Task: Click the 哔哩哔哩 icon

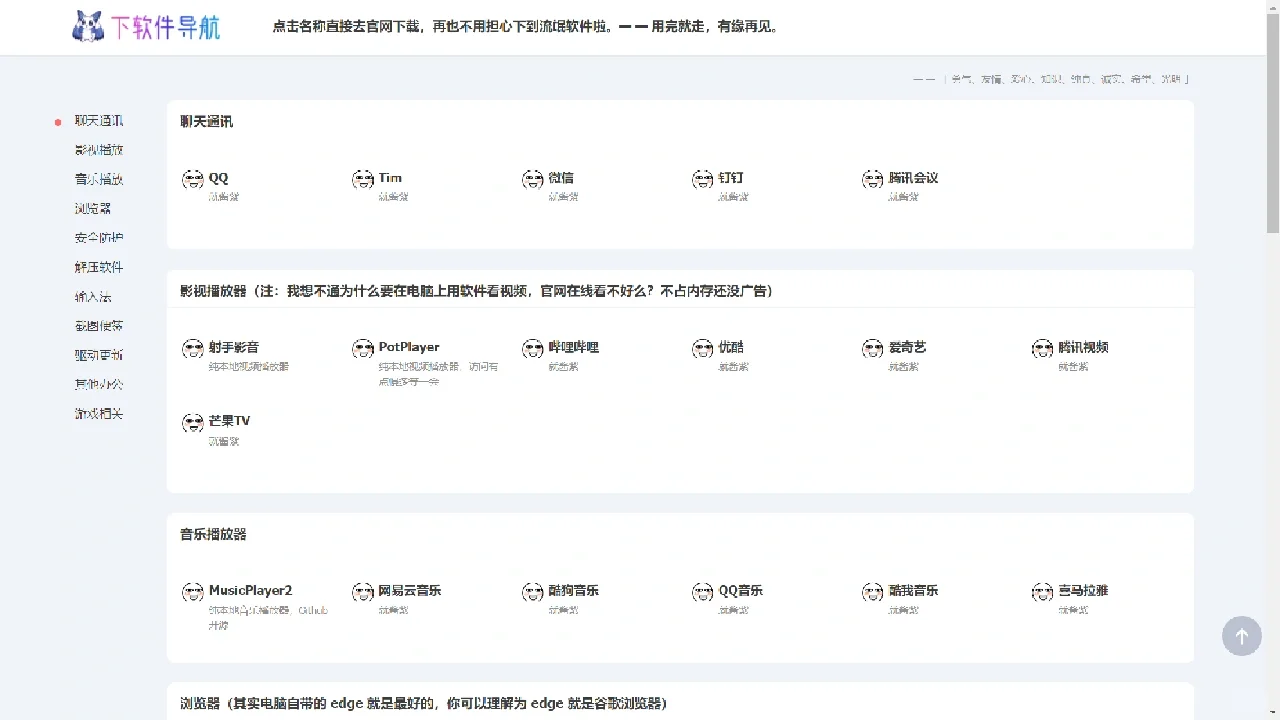Action: (533, 349)
